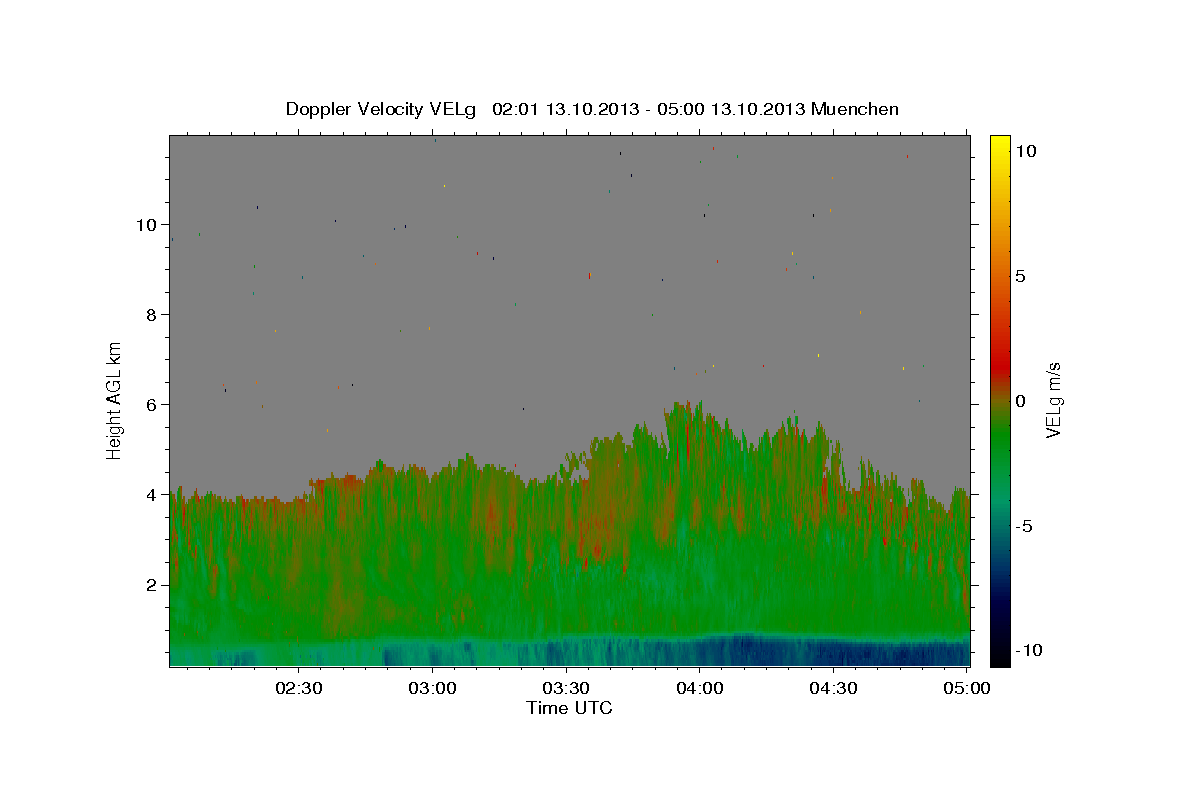Click the "Muenchen" location in the title
1200x800 pixels.
pyautogui.click(x=856, y=109)
